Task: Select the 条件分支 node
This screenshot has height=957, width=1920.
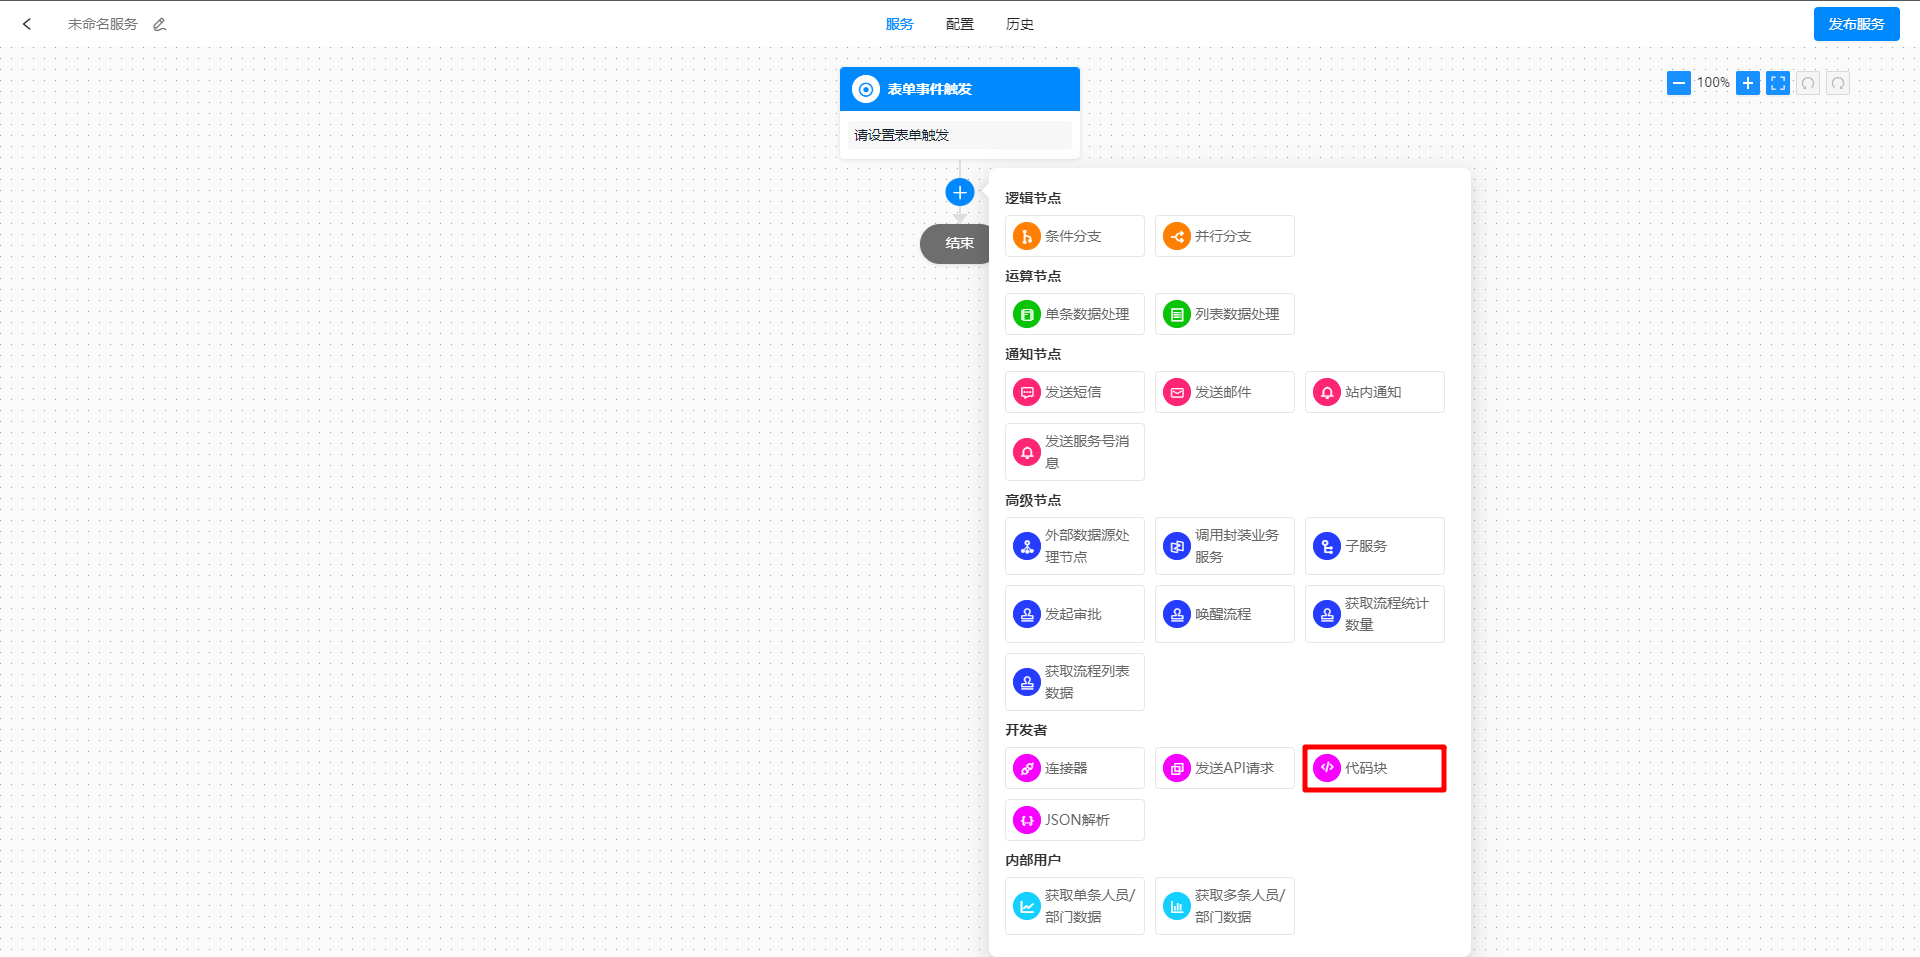Action: pyautogui.click(x=1074, y=236)
